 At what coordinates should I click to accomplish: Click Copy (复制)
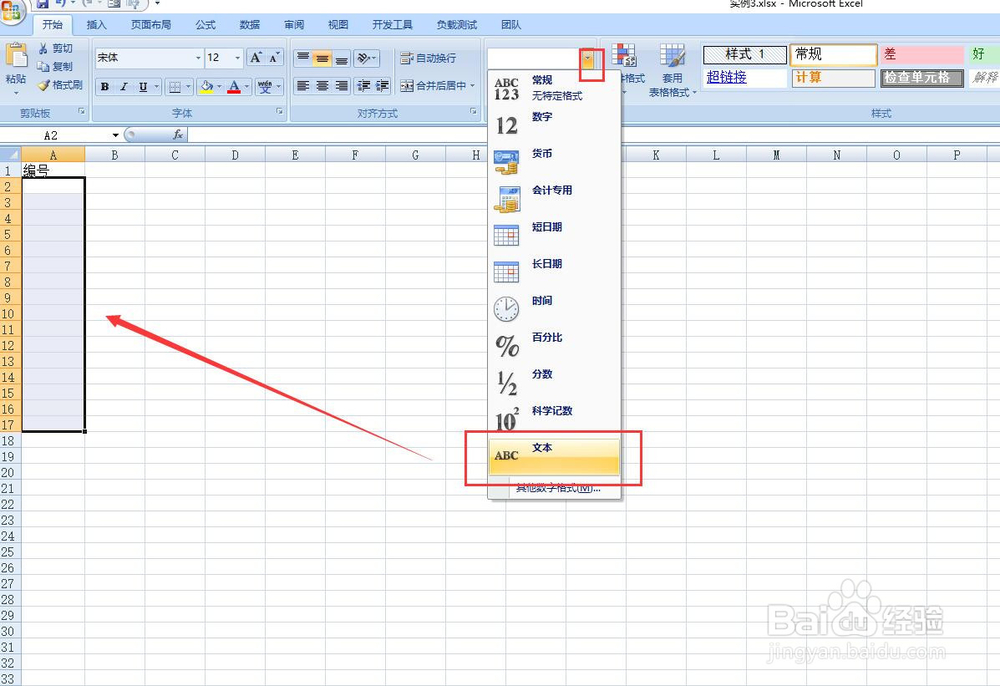click(55, 66)
